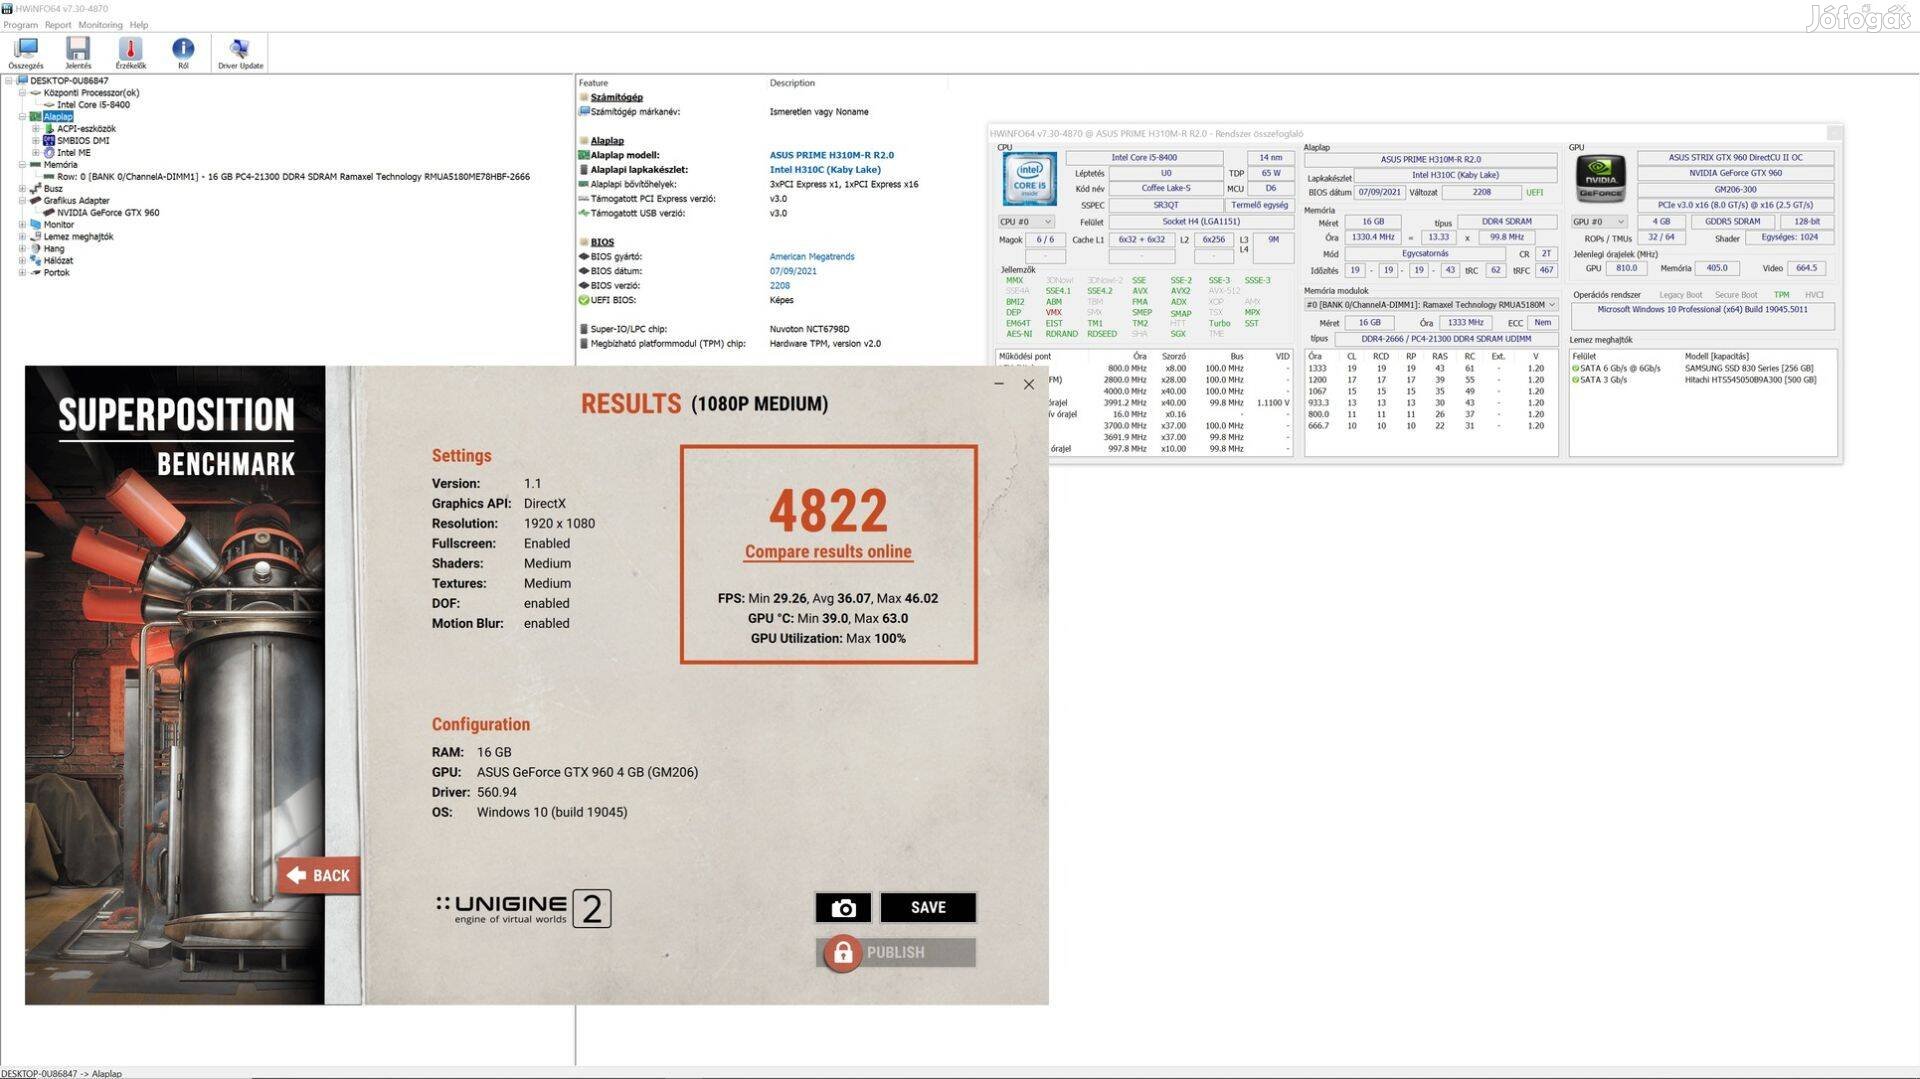This screenshot has height=1079, width=1920.
Task: Open Compare results online link
Action: 828,552
